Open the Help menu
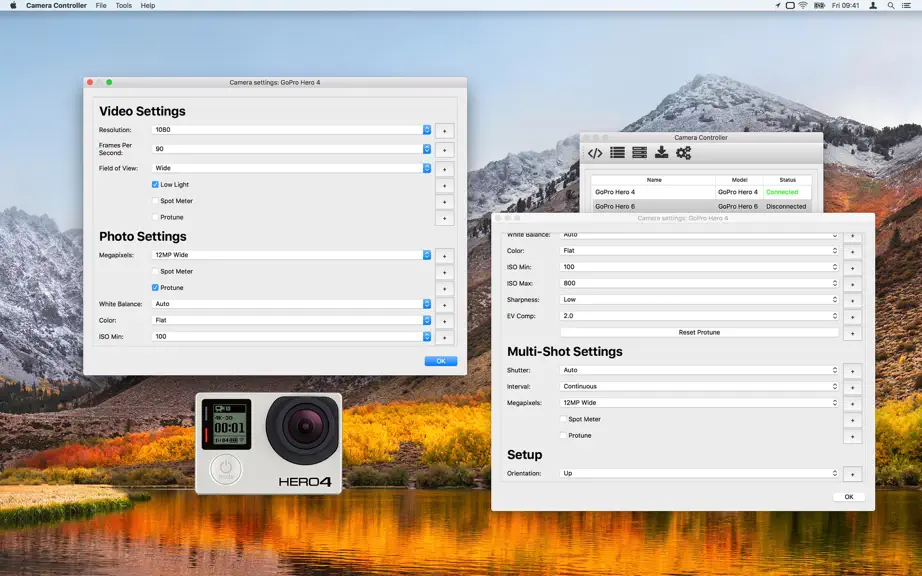The height and width of the screenshot is (576, 922). point(148,5)
